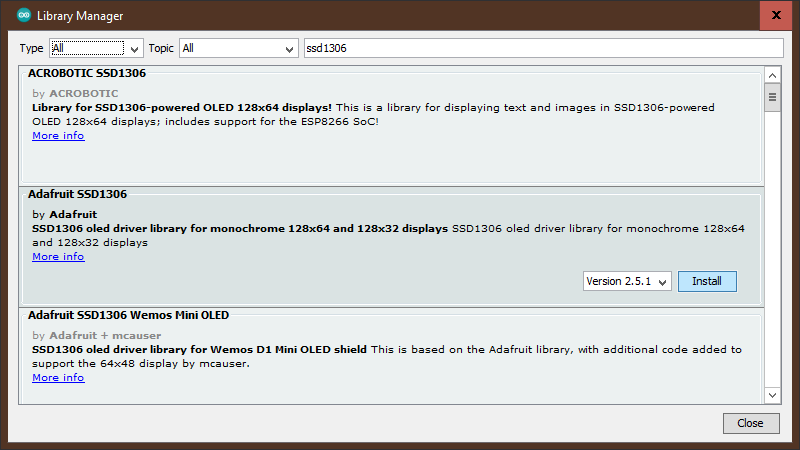Select the Adafruit SSD1306 library title

click(78, 194)
